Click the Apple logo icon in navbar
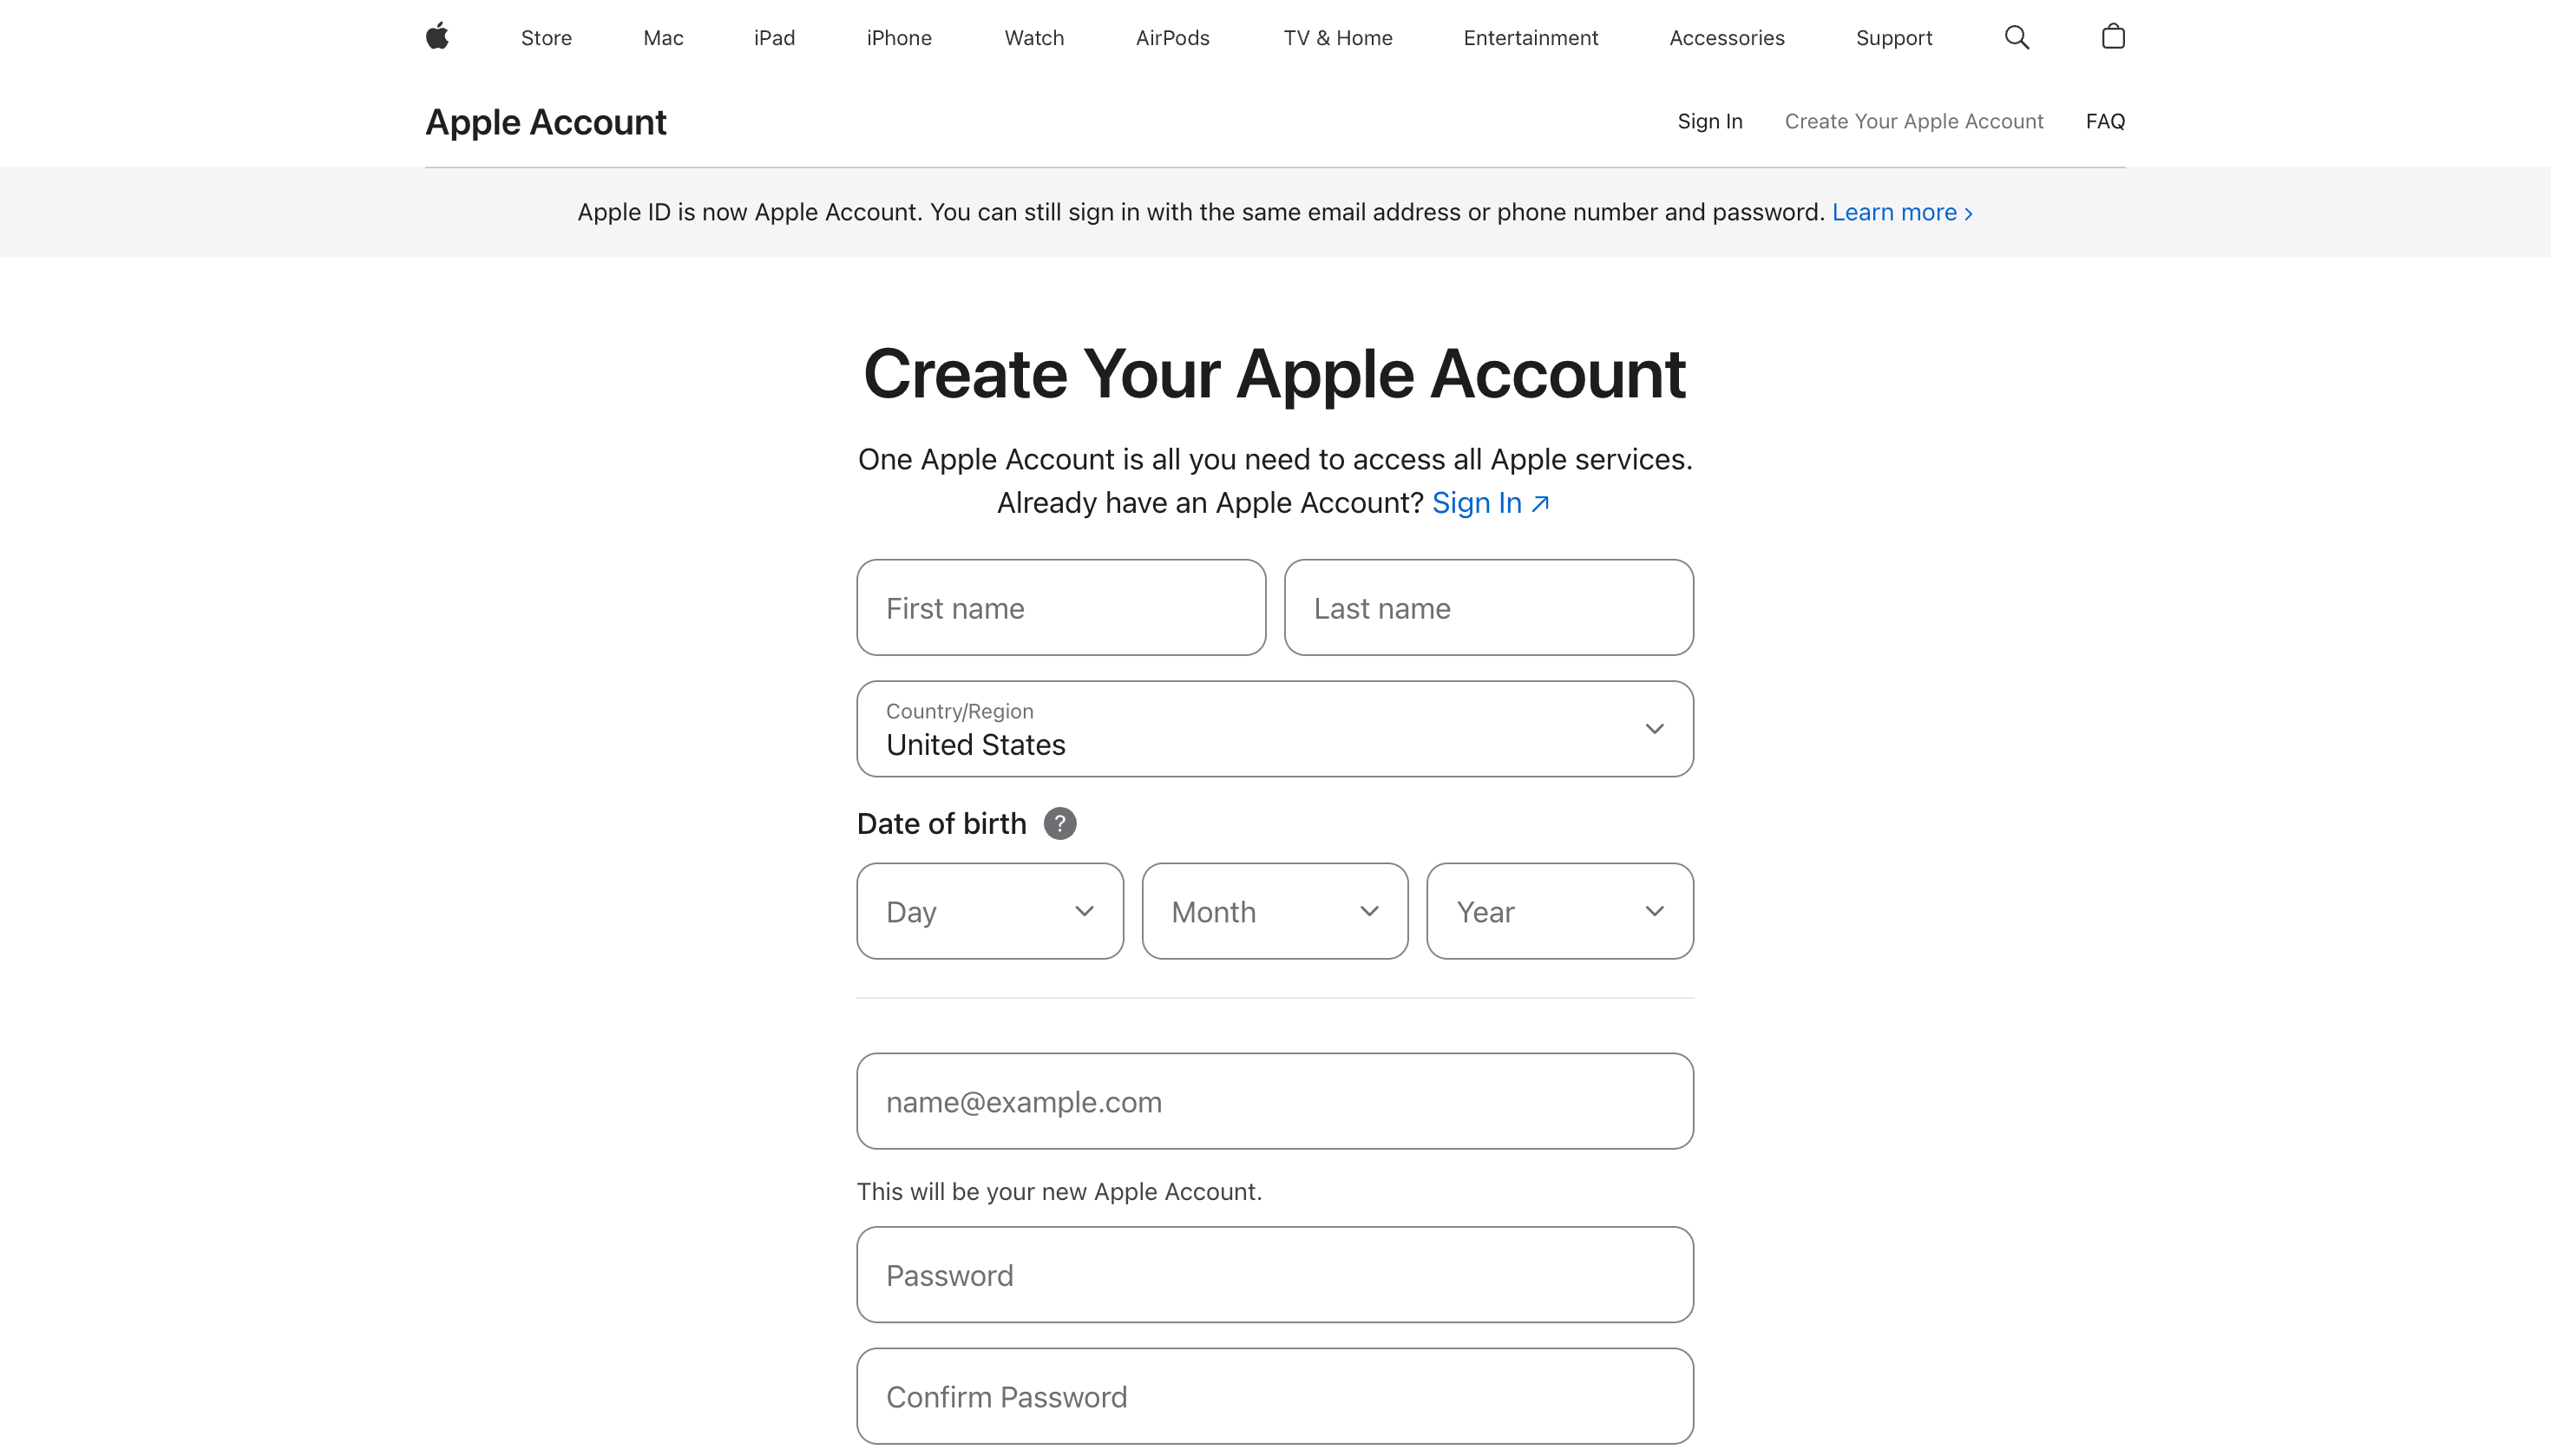2551x1456 pixels. click(438, 36)
